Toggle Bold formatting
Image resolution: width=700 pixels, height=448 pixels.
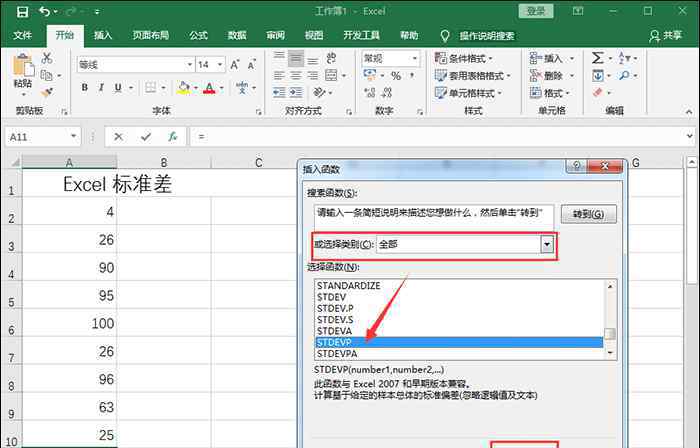(x=85, y=87)
